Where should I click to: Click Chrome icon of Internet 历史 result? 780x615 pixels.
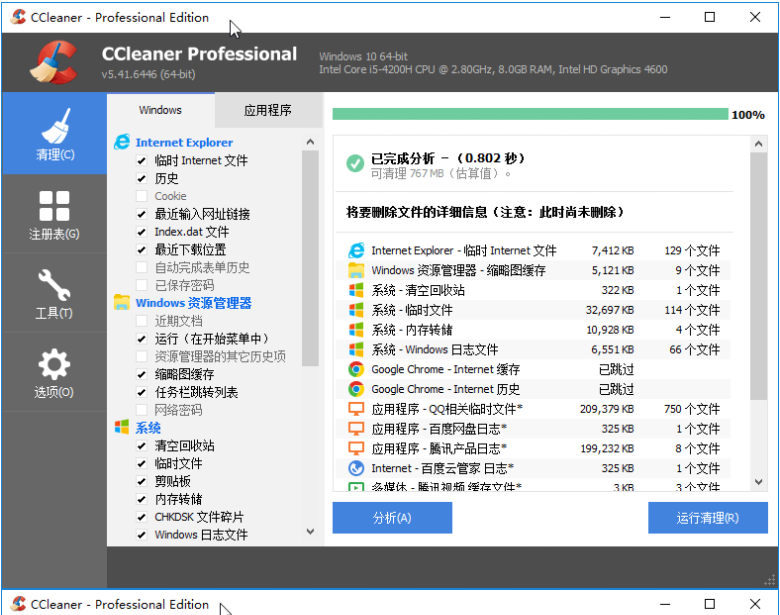356,389
